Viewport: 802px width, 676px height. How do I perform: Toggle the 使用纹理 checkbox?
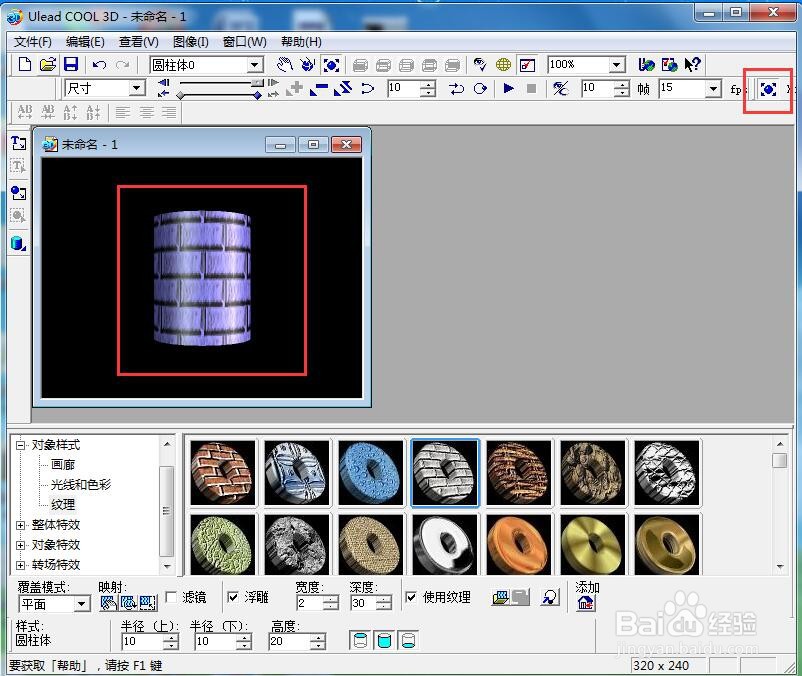[x=411, y=597]
